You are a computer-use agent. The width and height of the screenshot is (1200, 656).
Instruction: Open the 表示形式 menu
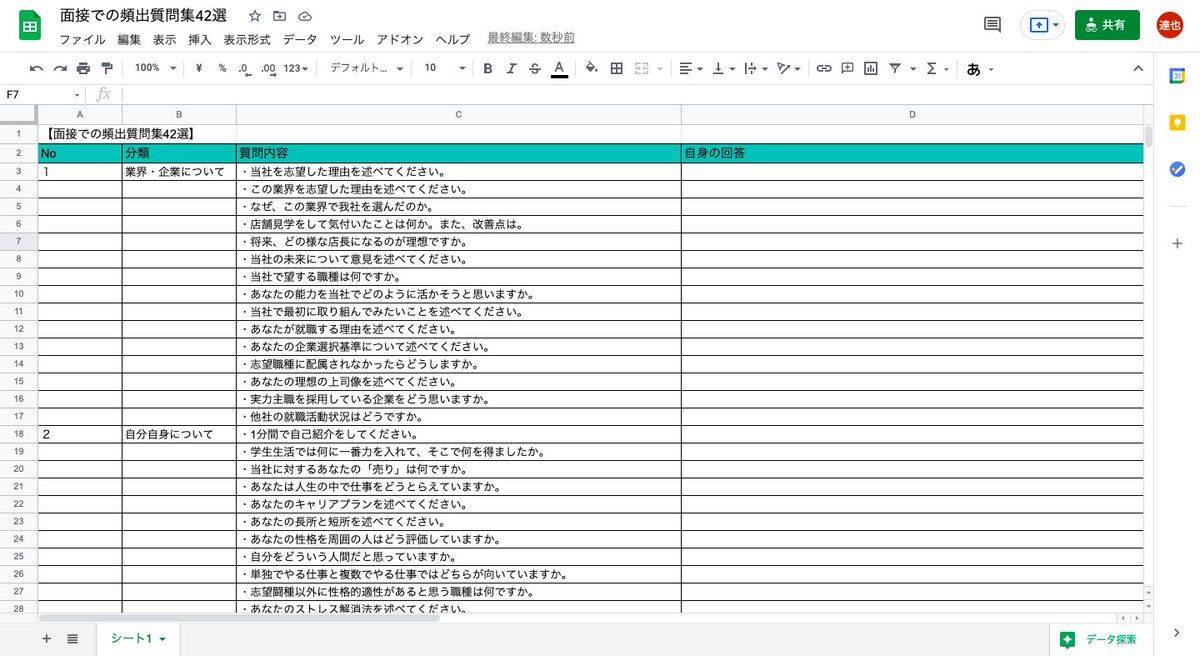coord(247,39)
